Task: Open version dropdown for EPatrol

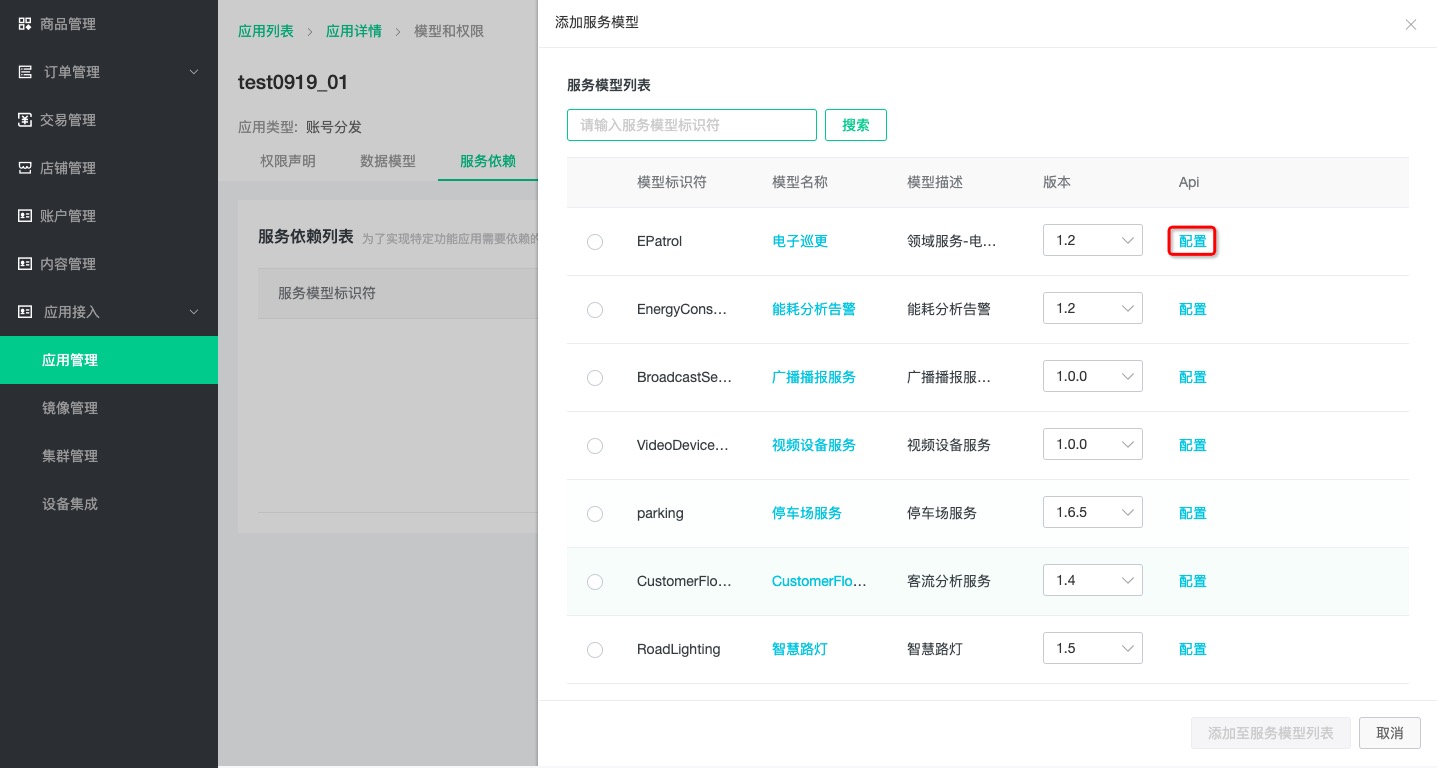Action: tap(1093, 241)
